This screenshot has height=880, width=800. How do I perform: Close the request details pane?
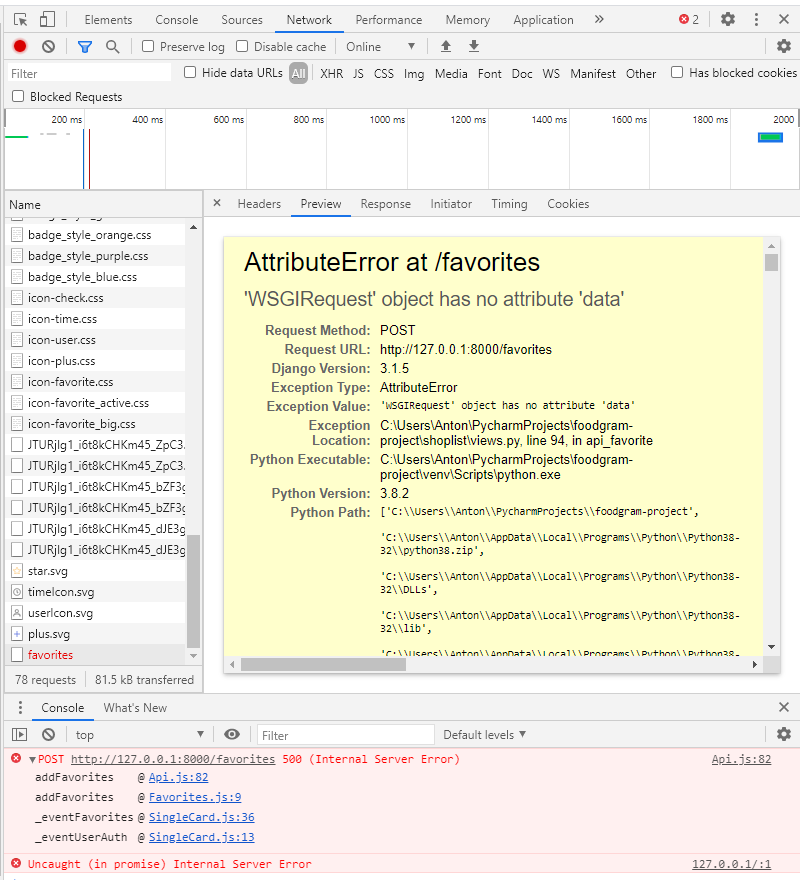tap(217, 203)
